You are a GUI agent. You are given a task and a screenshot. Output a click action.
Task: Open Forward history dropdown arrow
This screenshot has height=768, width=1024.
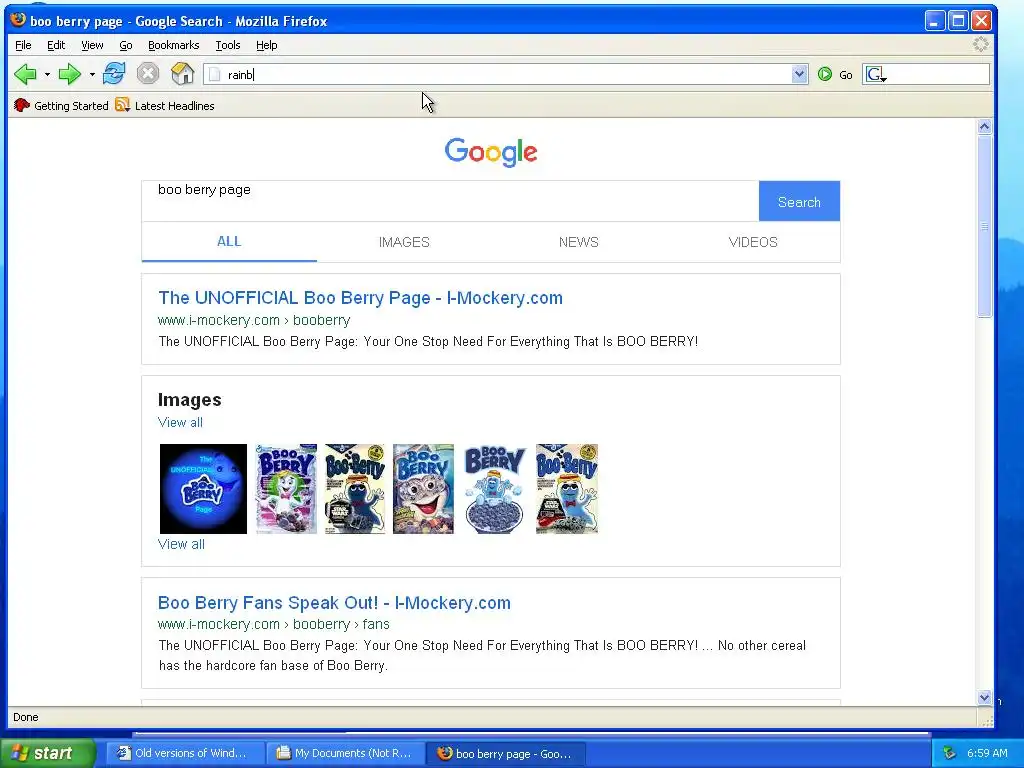(92, 74)
